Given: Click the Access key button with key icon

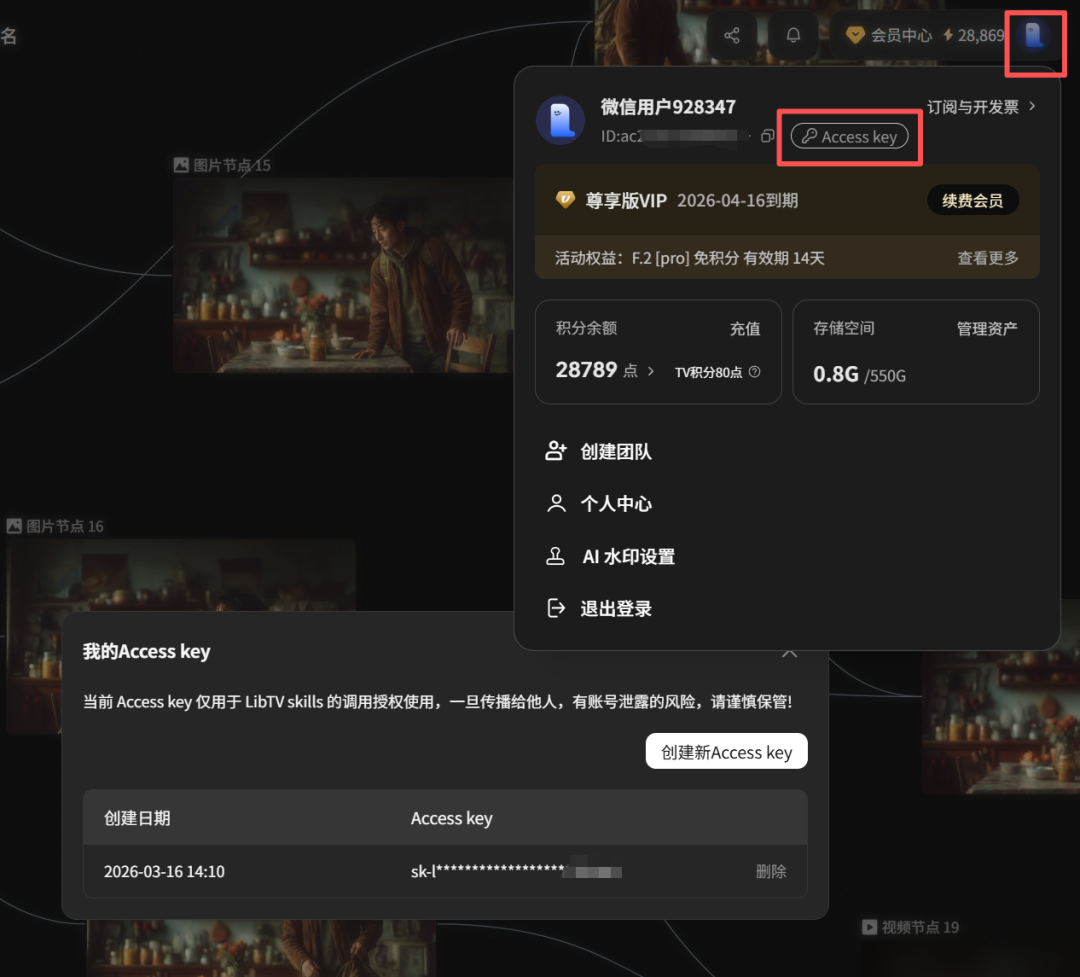Looking at the screenshot, I should click(x=849, y=137).
